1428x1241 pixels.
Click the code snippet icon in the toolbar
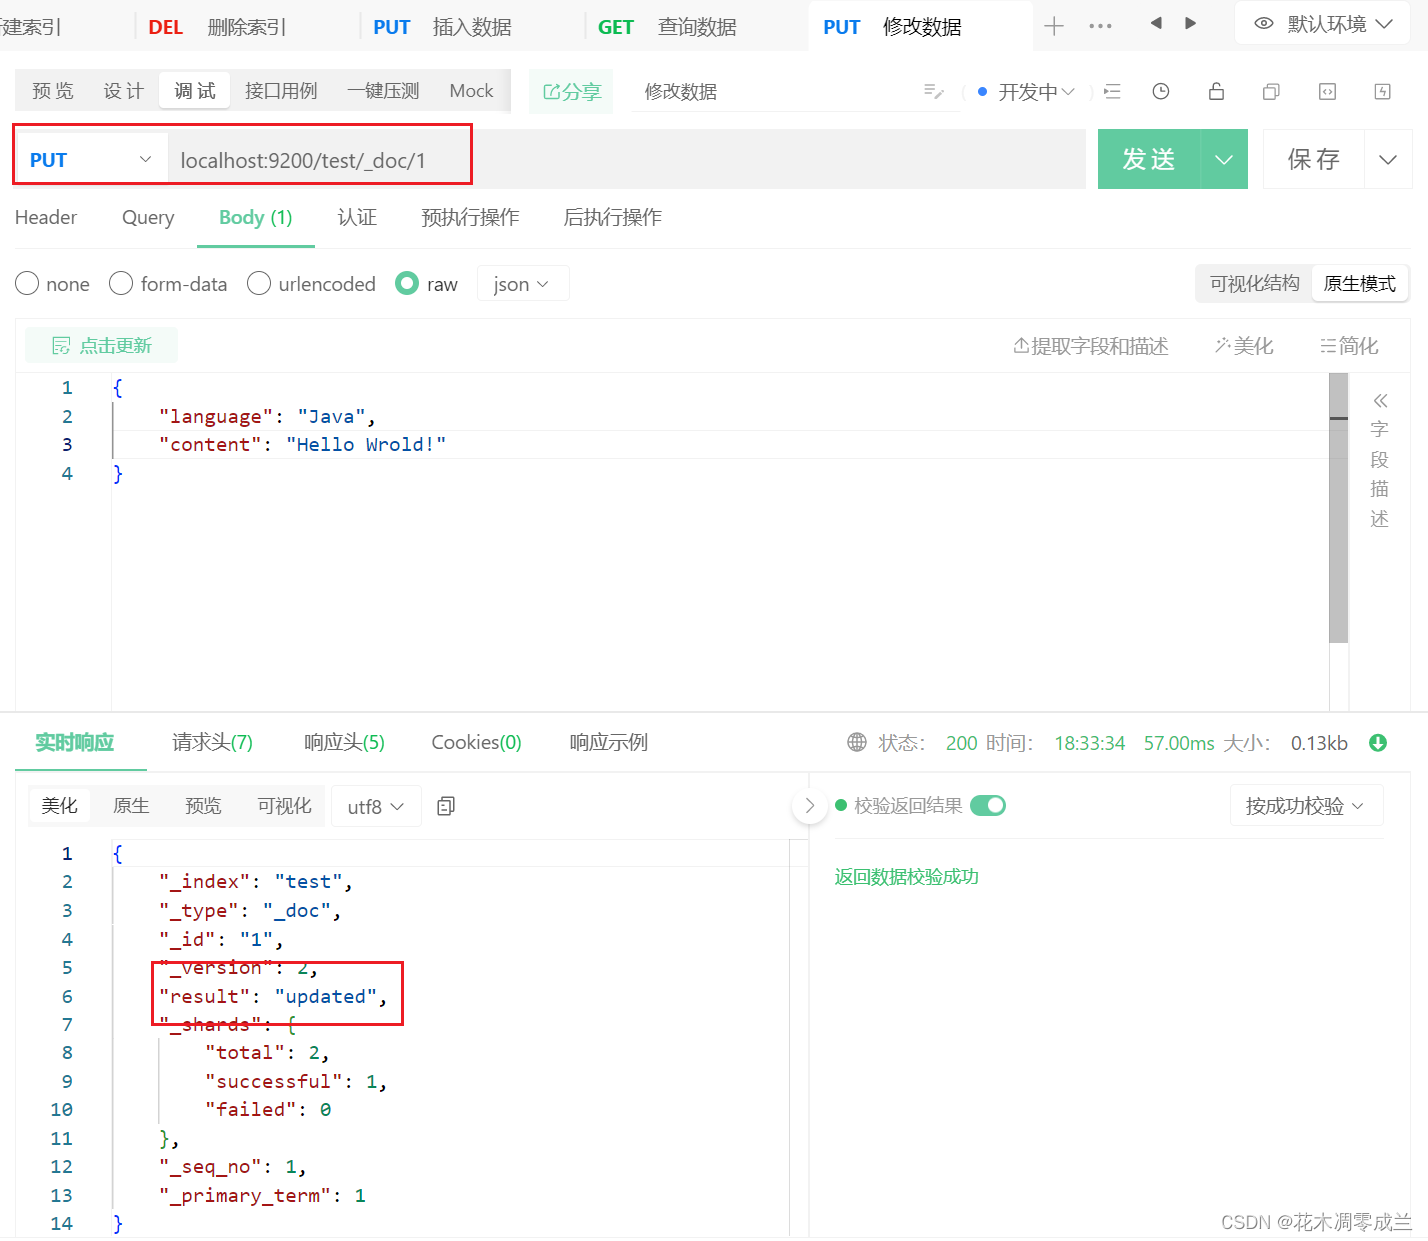tap(1327, 92)
